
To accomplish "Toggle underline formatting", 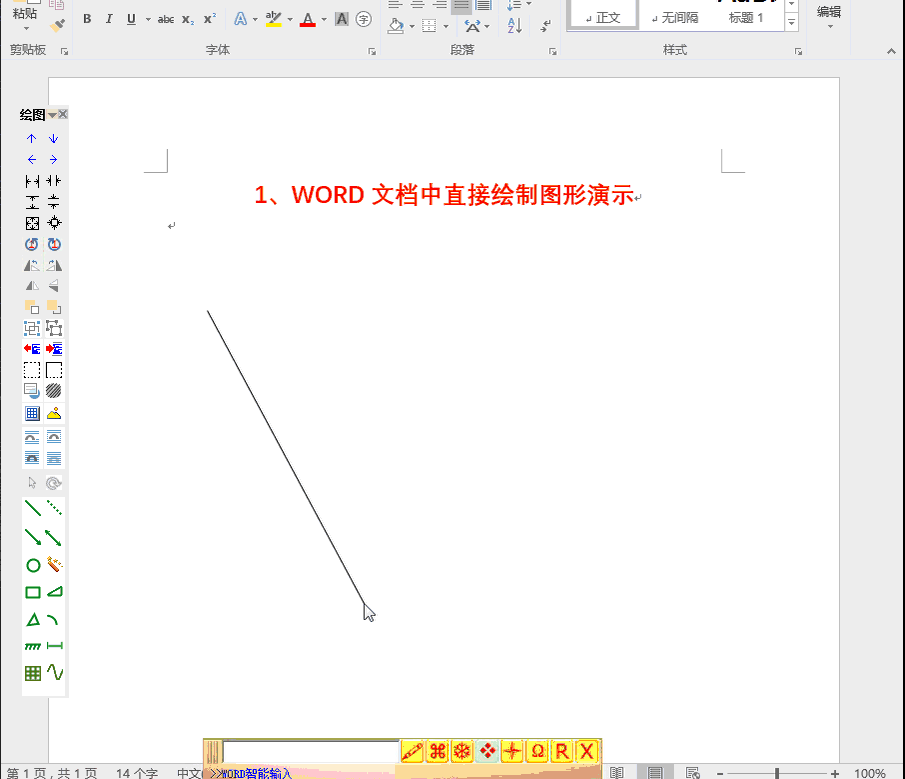I will pyautogui.click(x=131, y=19).
